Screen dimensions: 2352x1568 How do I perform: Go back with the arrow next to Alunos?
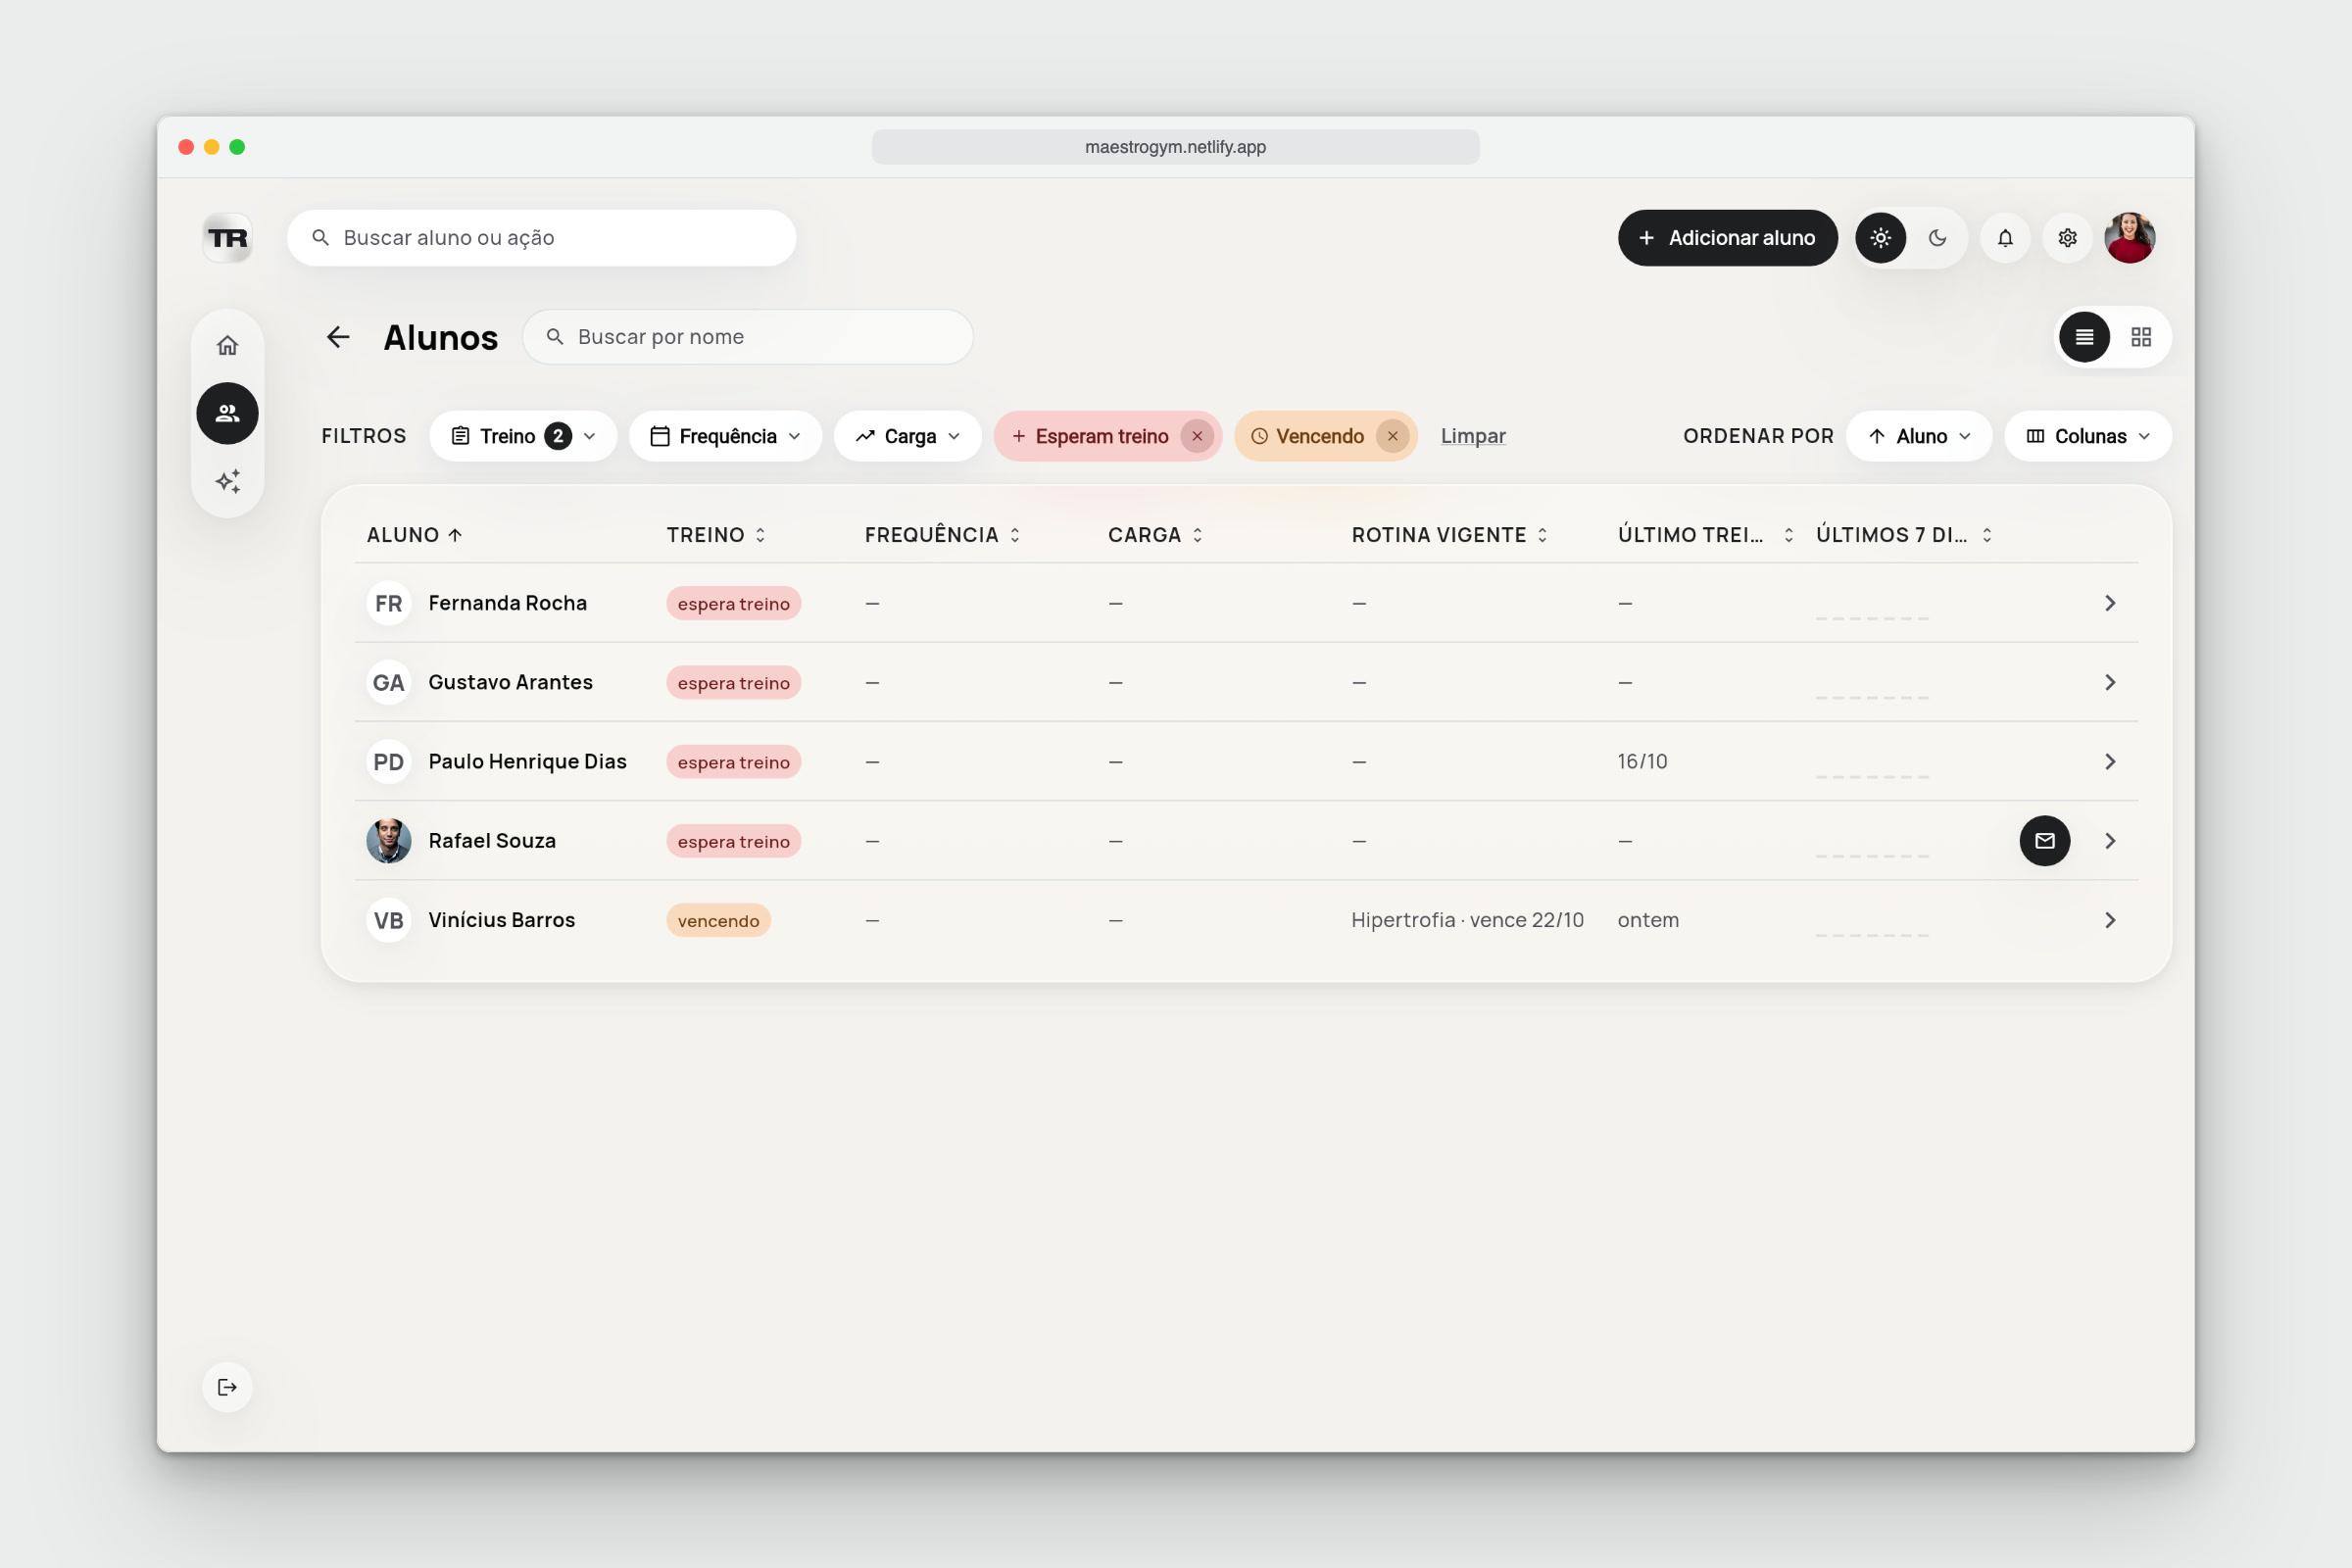(x=338, y=337)
